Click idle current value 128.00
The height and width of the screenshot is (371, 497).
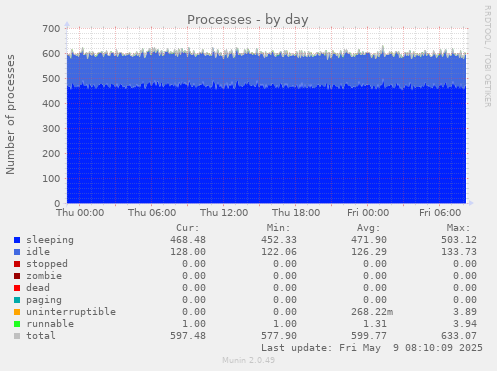click(188, 252)
